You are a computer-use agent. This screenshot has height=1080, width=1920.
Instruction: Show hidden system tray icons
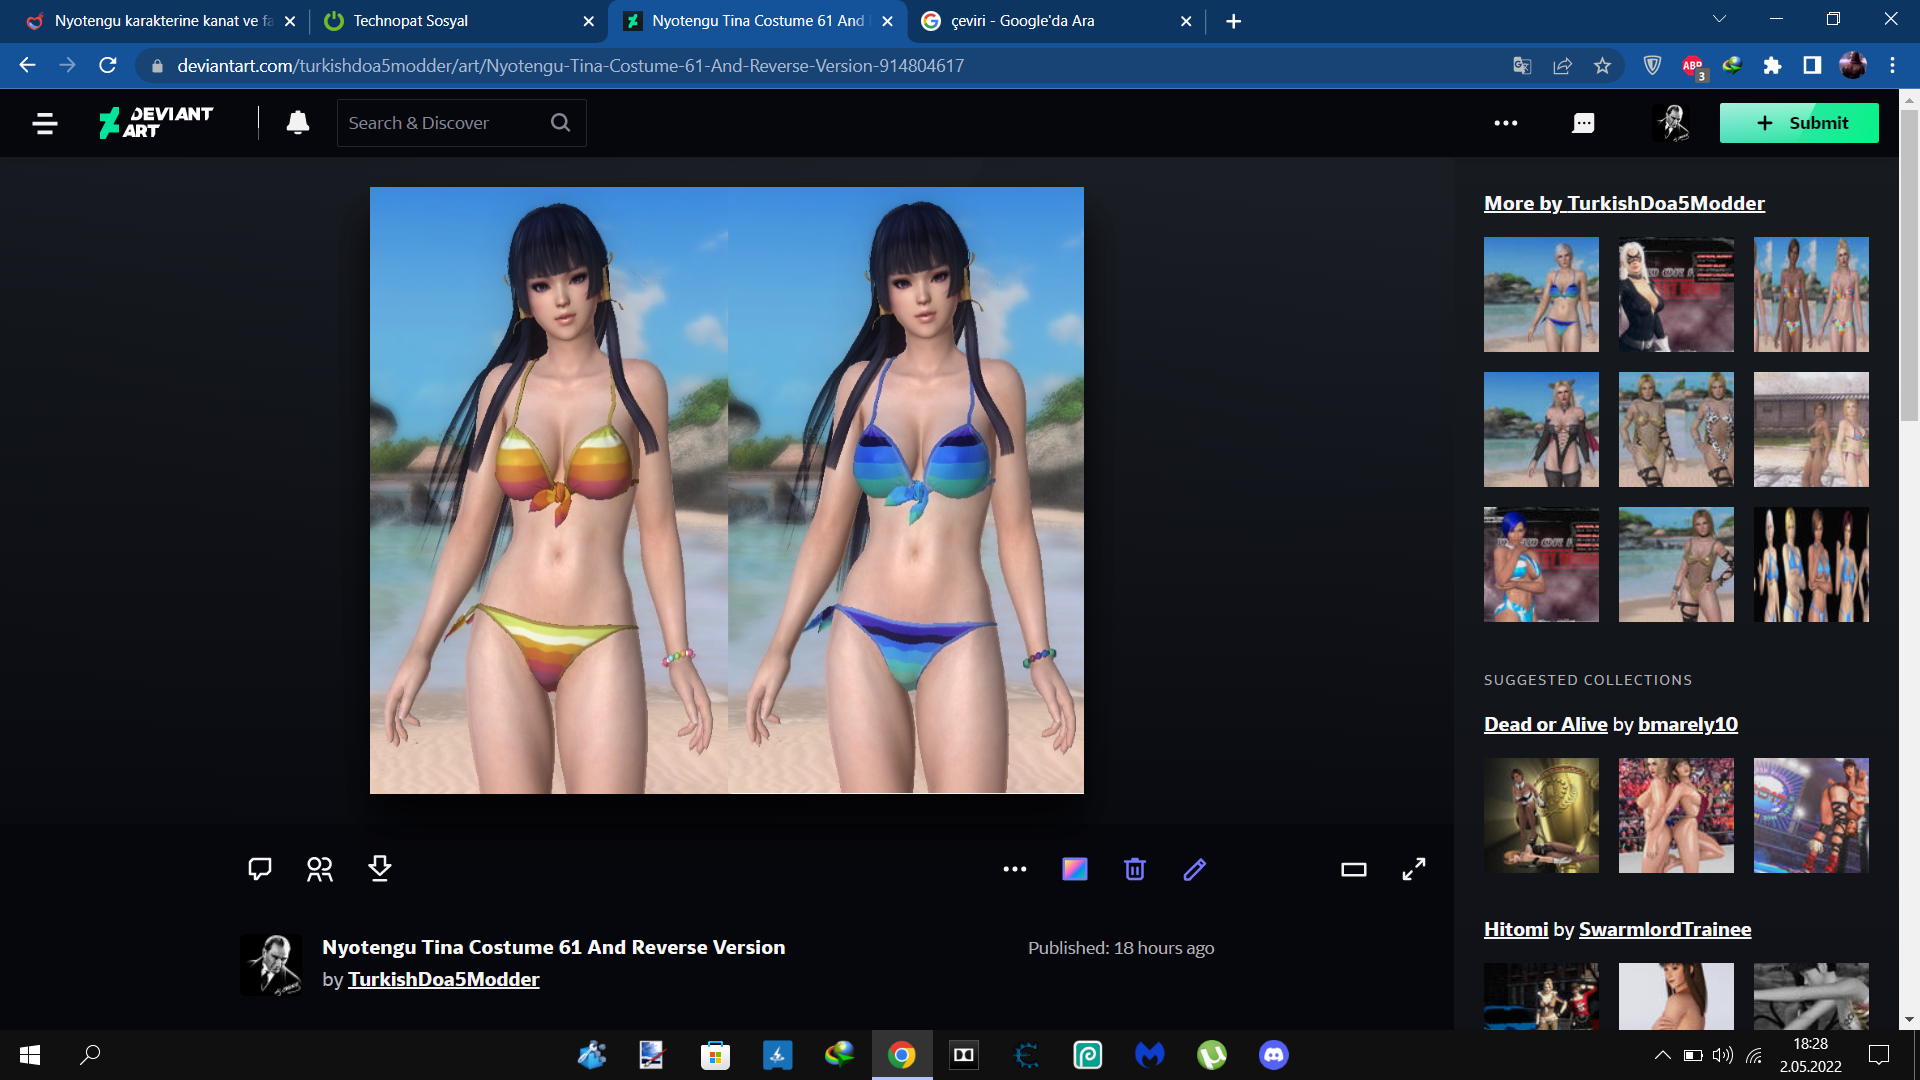1662,1055
